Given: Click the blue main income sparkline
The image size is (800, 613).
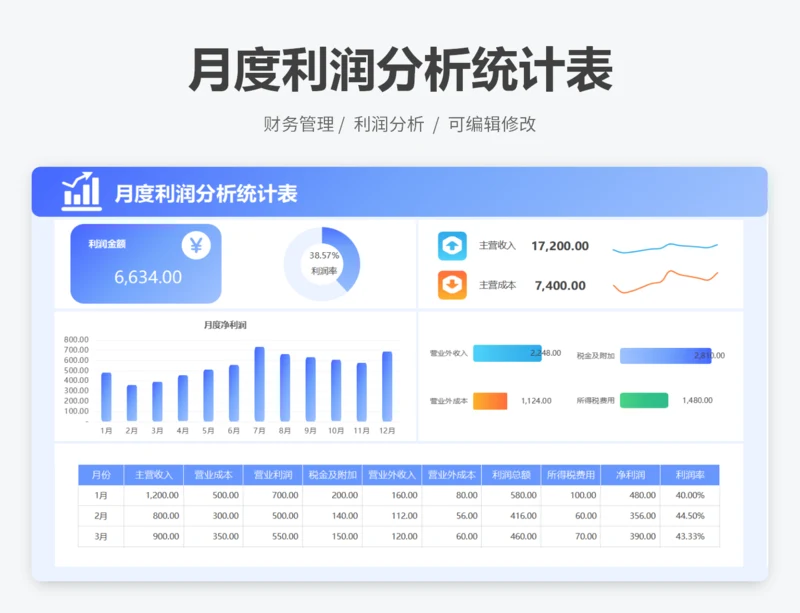Looking at the screenshot, I should 665,248.
